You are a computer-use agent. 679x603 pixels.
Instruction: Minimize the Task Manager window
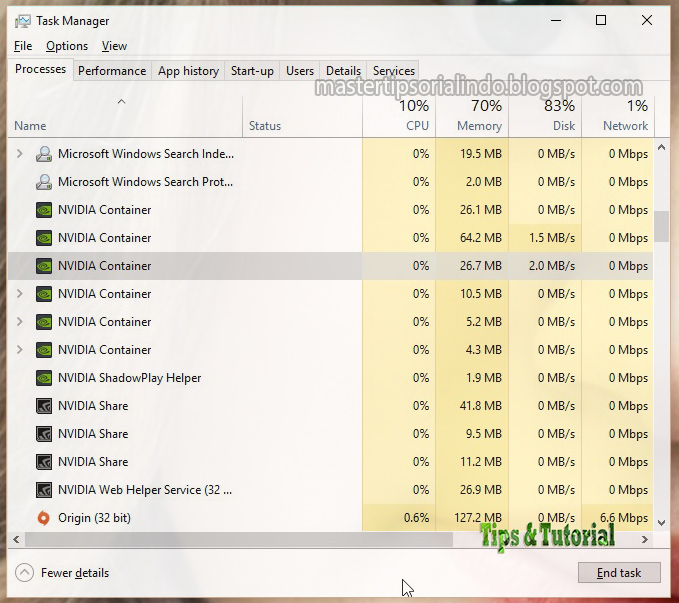click(556, 20)
